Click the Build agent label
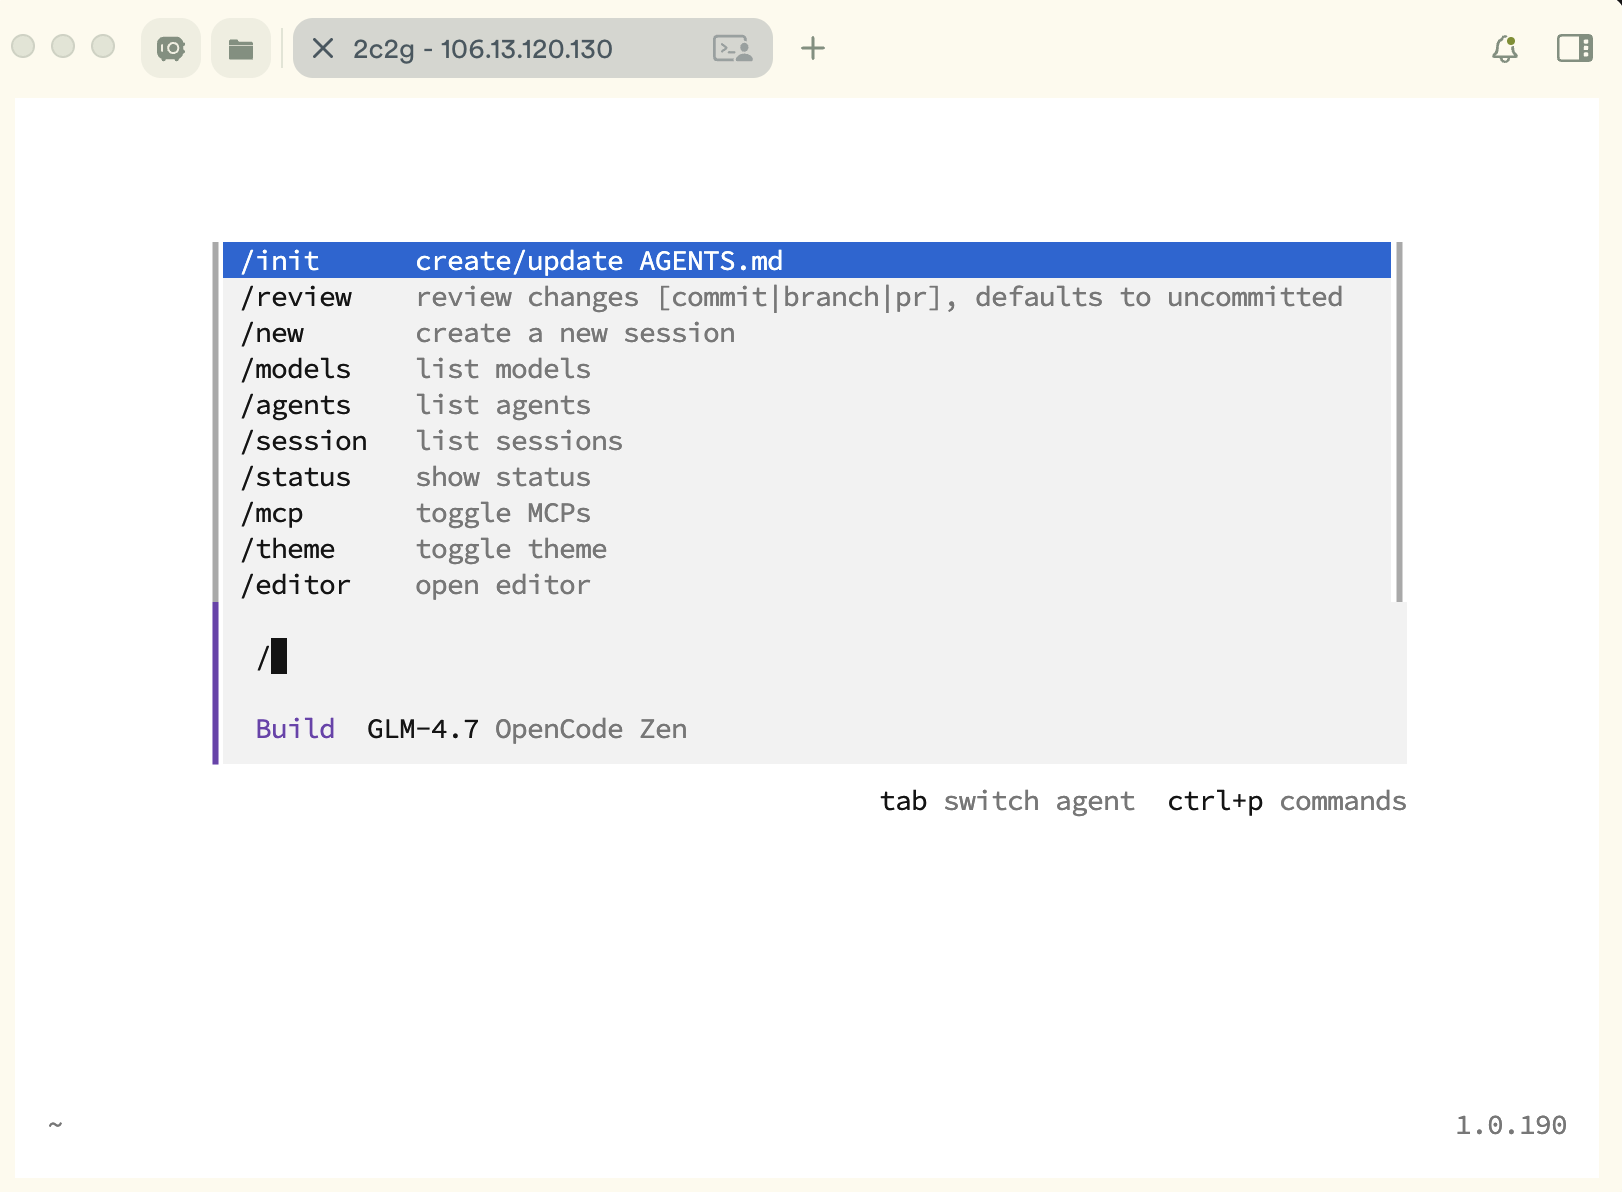The image size is (1622, 1192). pyautogui.click(x=295, y=729)
